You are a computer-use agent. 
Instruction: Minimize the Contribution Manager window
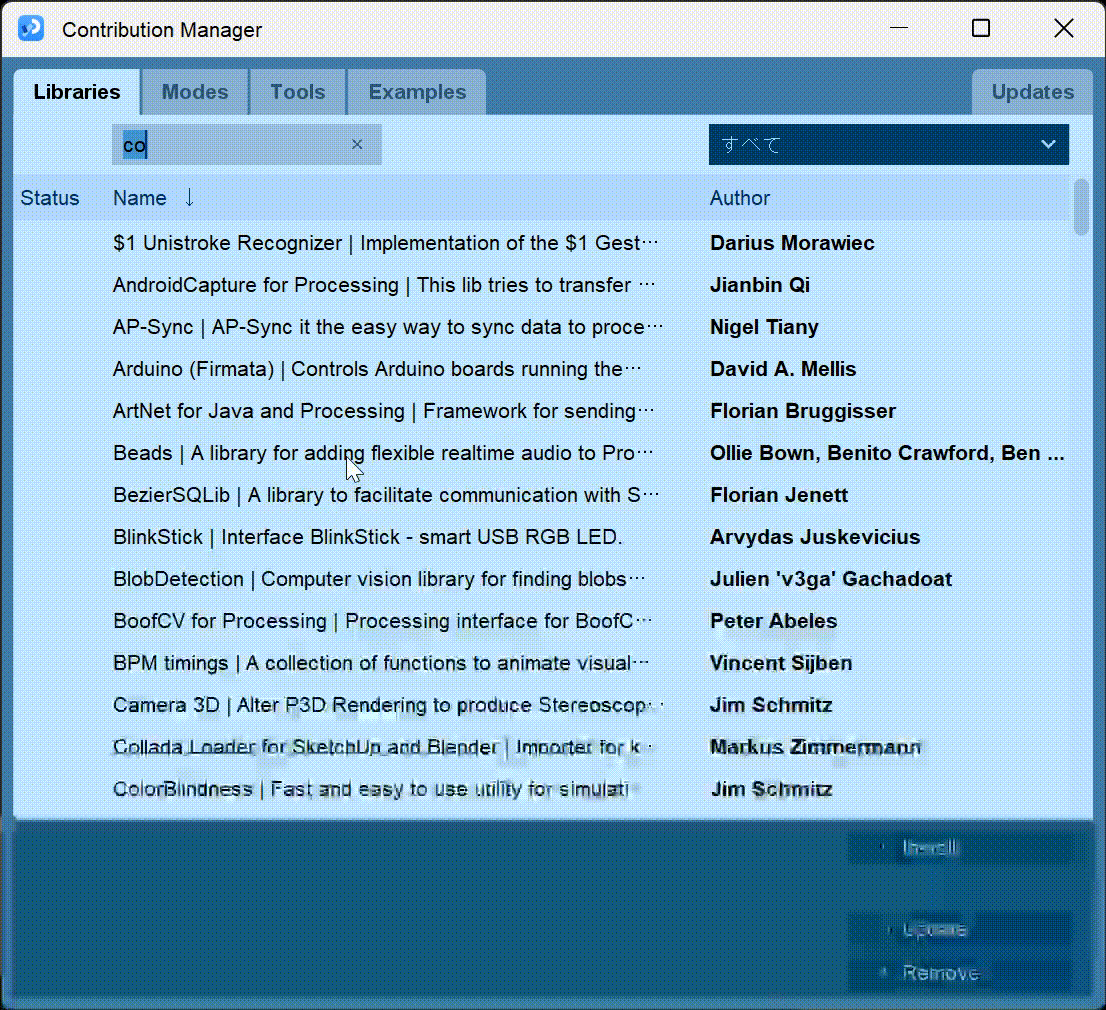[899, 28]
